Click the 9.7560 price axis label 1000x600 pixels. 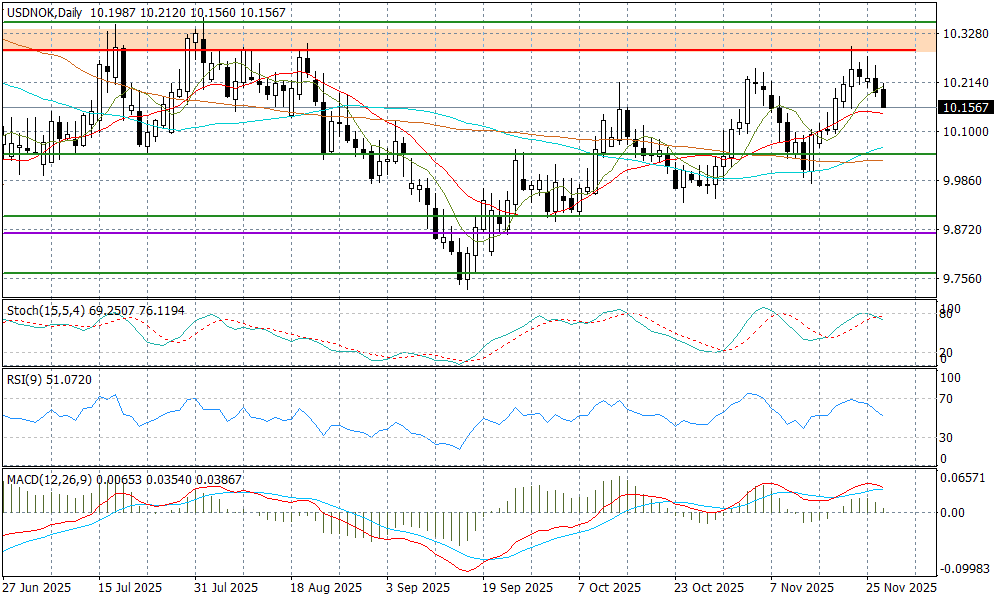pos(964,279)
